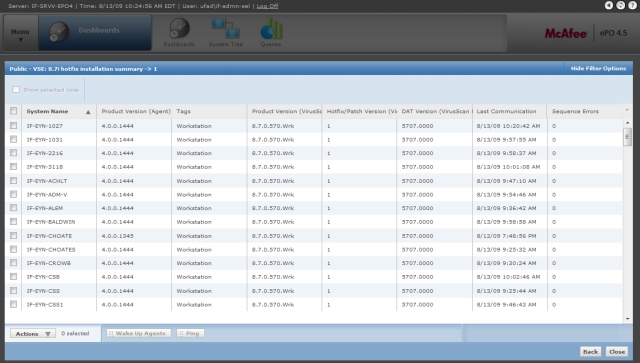Click the McAfee logo
Screen dimensions: 640x363
tap(566, 33)
